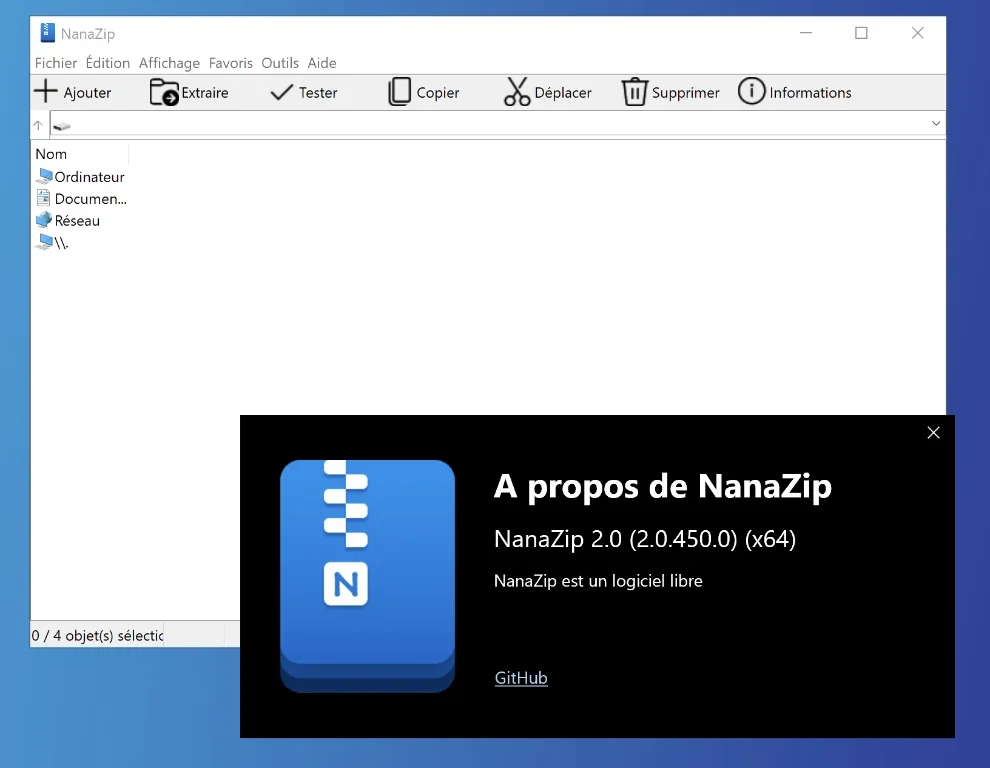Go up one folder level arrow

(x=39, y=125)
